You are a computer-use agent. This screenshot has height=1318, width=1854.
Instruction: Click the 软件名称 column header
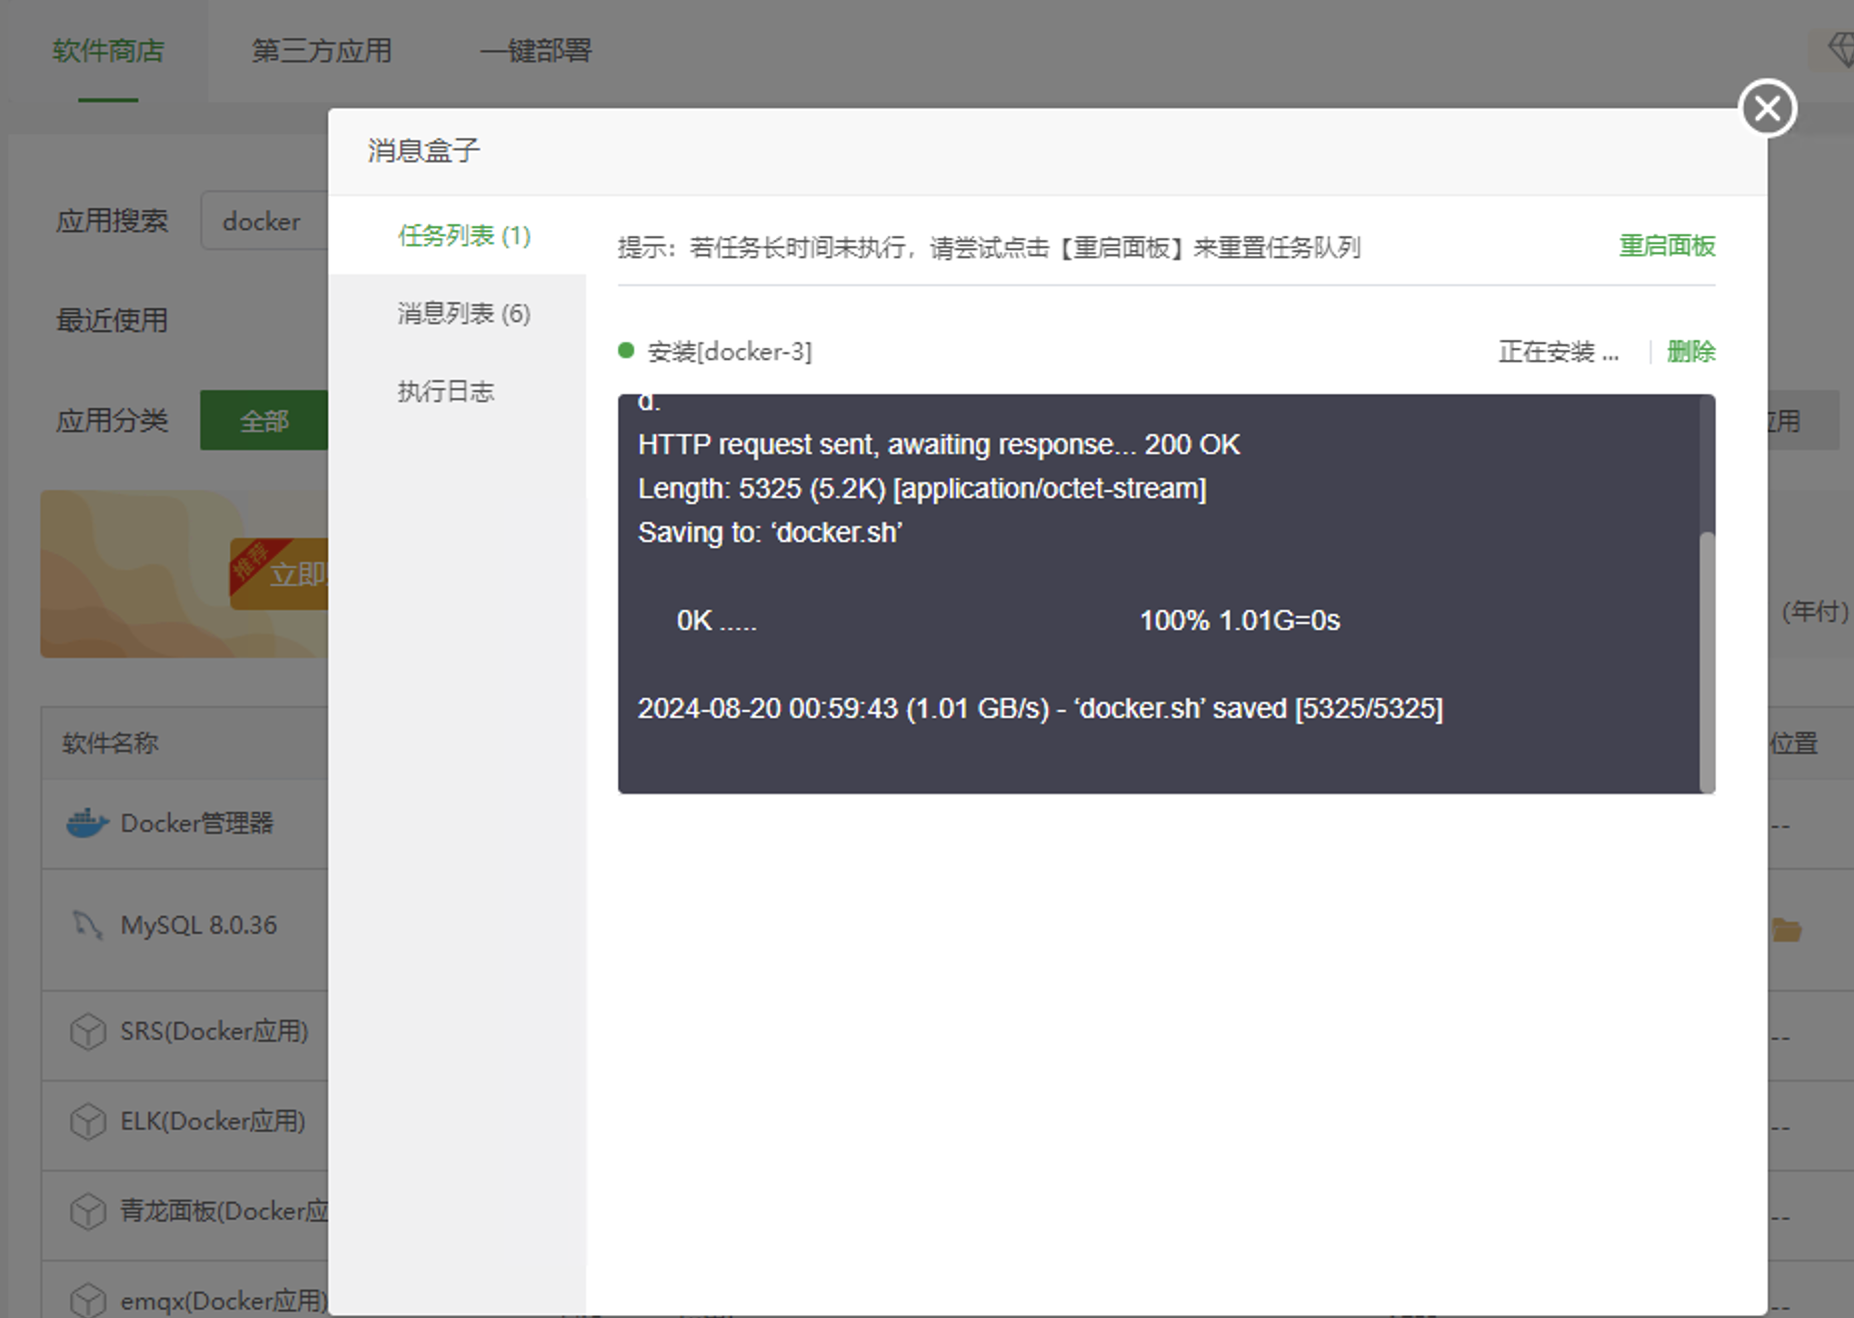point(110,743)
